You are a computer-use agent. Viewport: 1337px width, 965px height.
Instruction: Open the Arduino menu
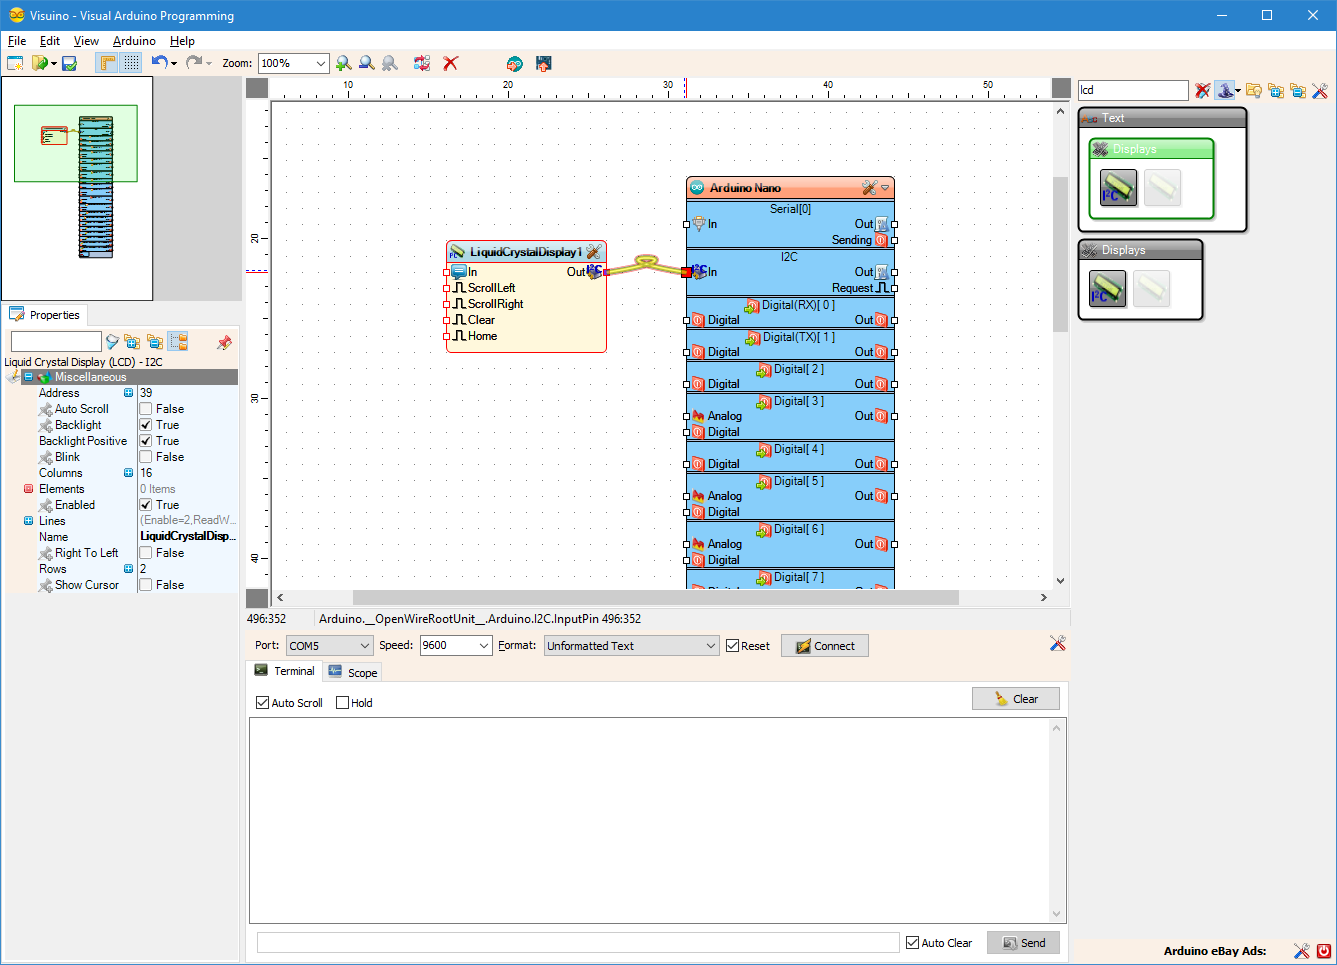coord(134,41)
